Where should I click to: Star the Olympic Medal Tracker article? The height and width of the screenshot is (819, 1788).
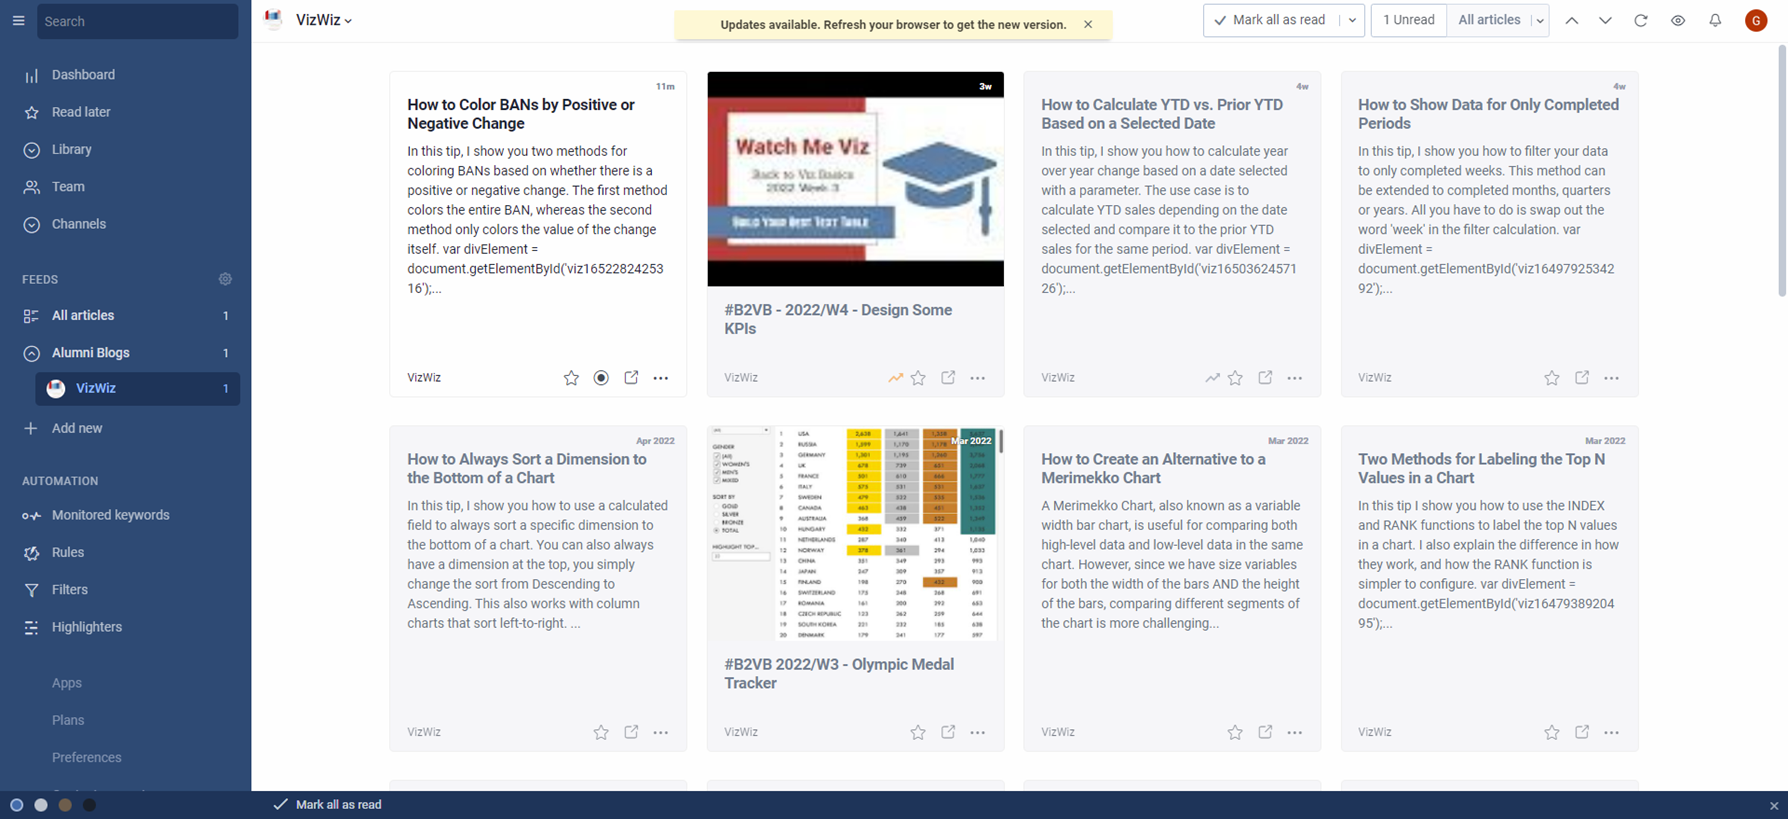[918, 732]
